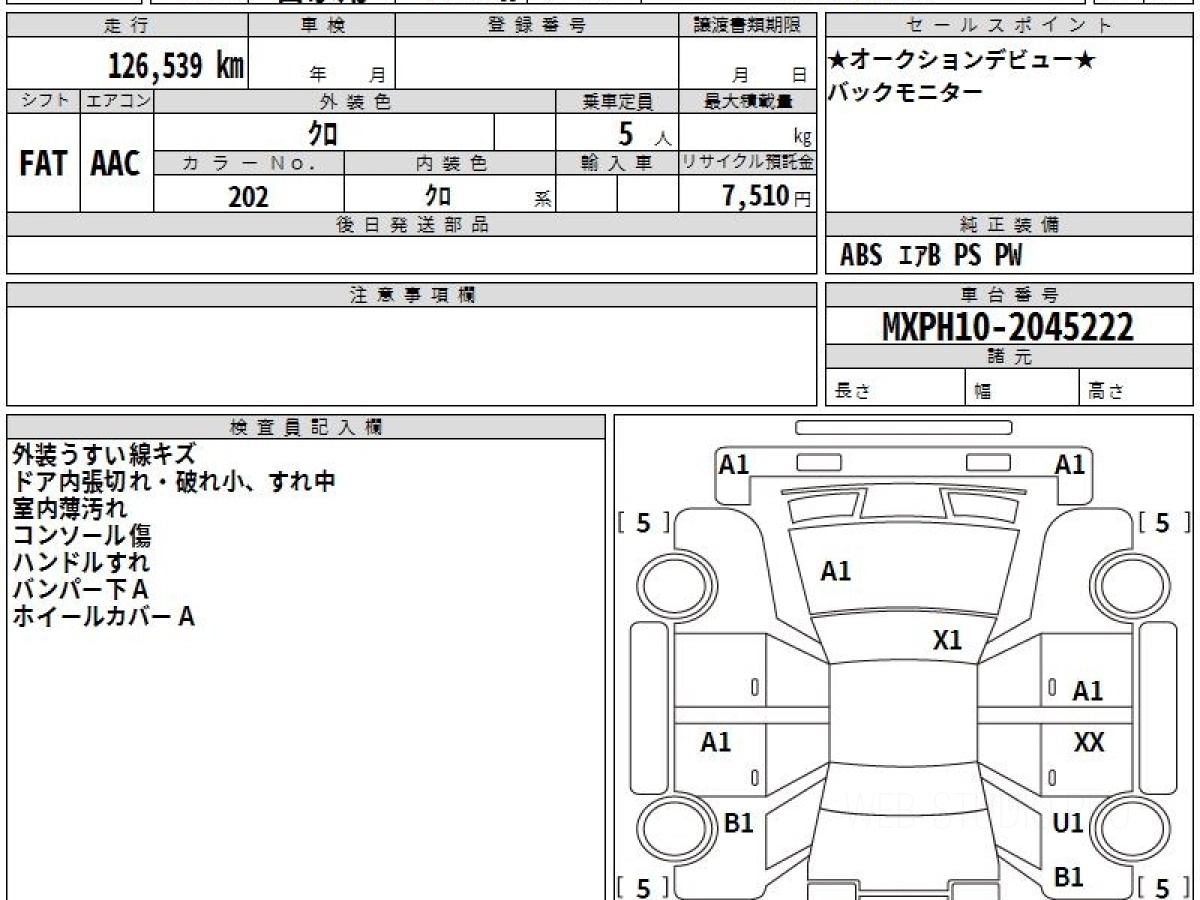The height and width of the screenshot is (900, 1200).
Task: Select the リサイクル預託金 header
Action: point(747,164)
